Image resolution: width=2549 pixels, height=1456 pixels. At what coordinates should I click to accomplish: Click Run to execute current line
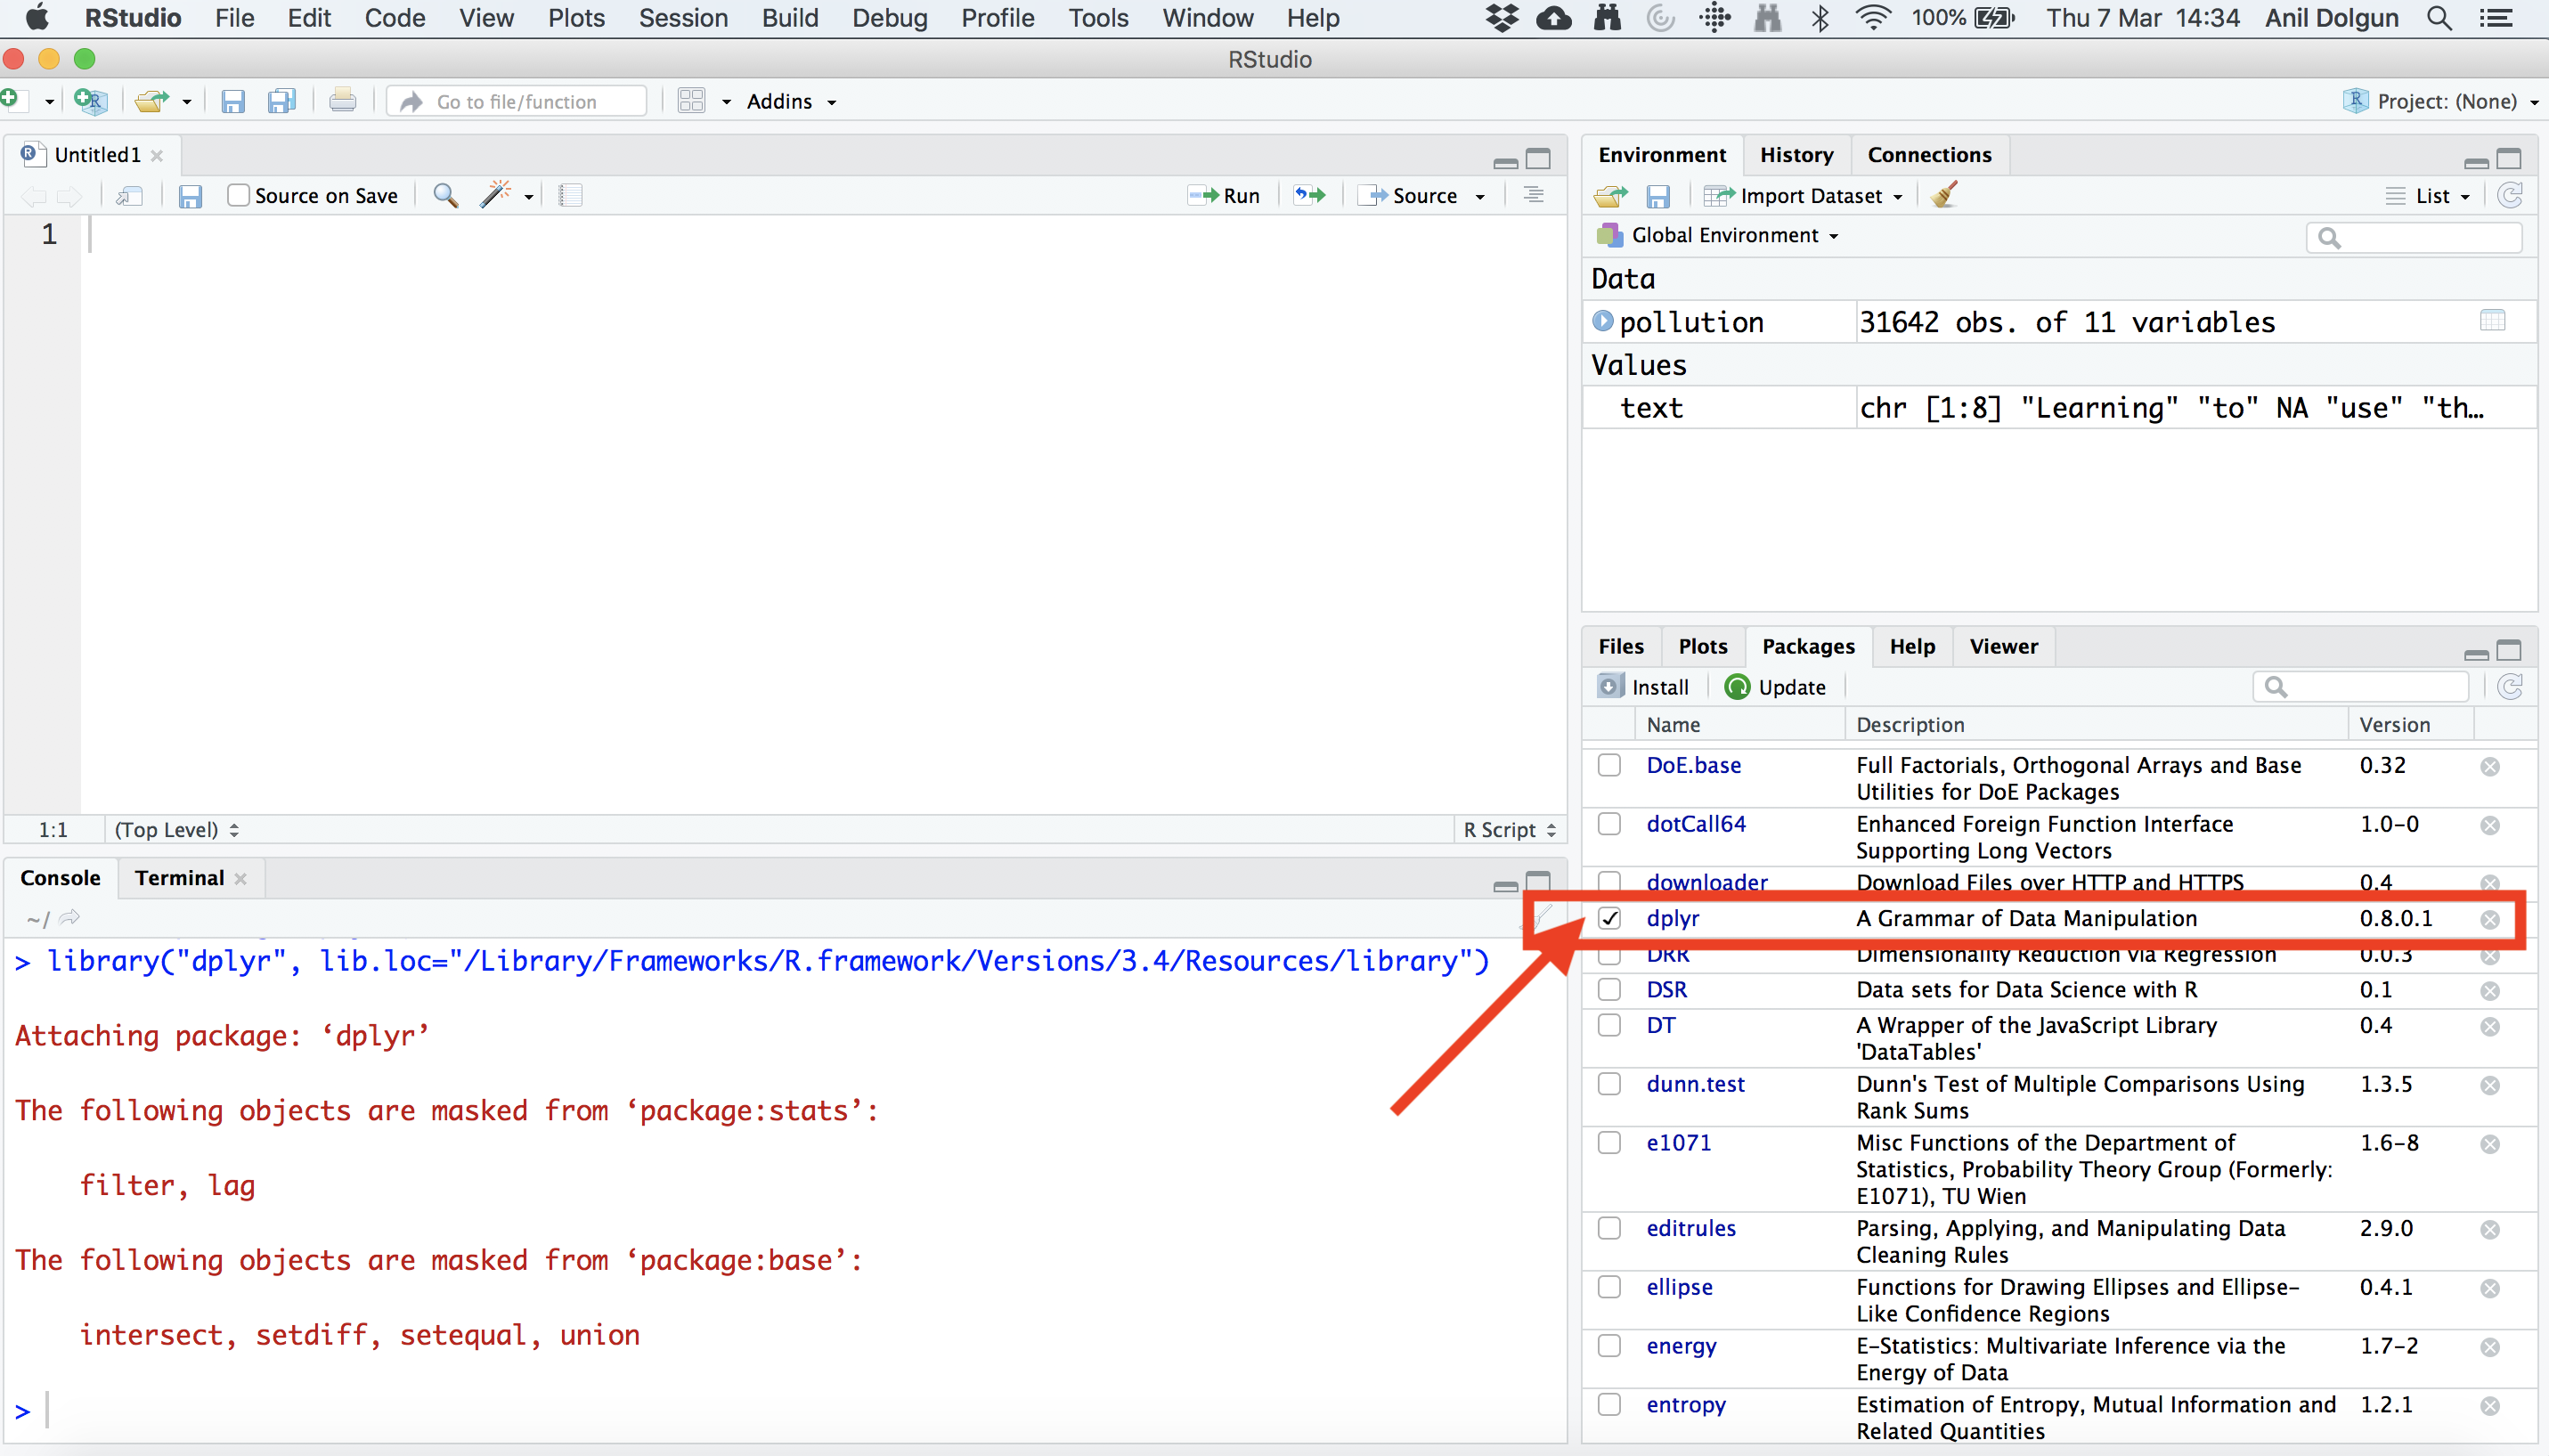[1225, 196]
